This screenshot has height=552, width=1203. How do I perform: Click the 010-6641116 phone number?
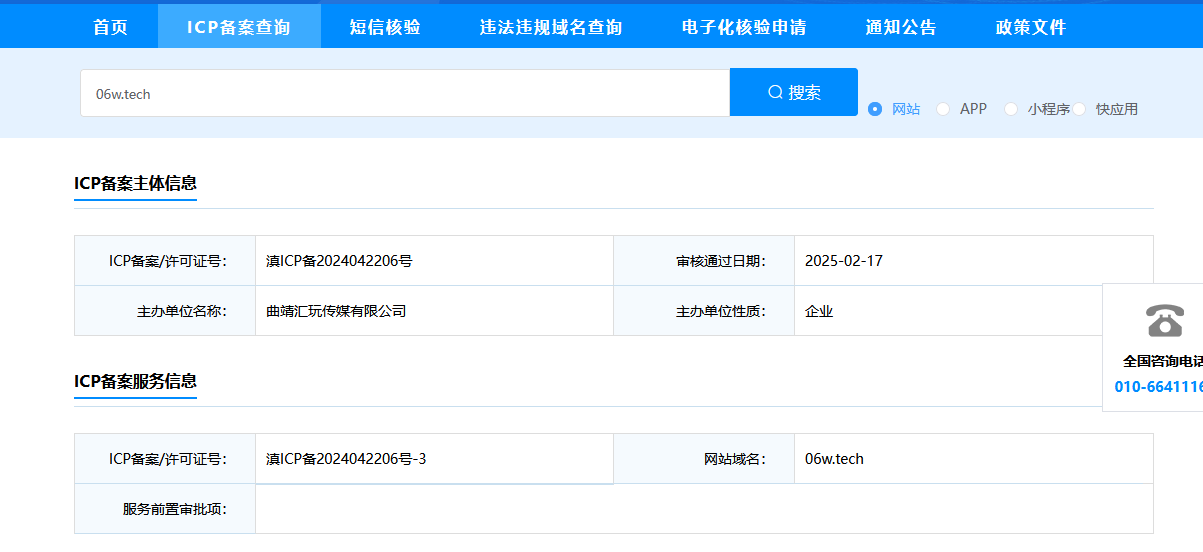[x=1159, y=386]
